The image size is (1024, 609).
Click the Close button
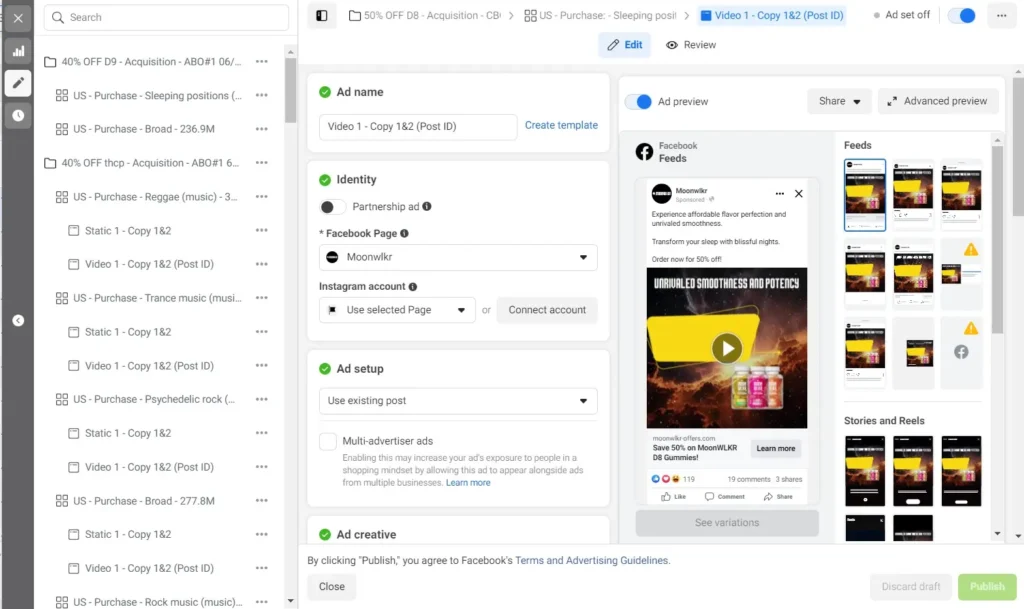(332, 587)
